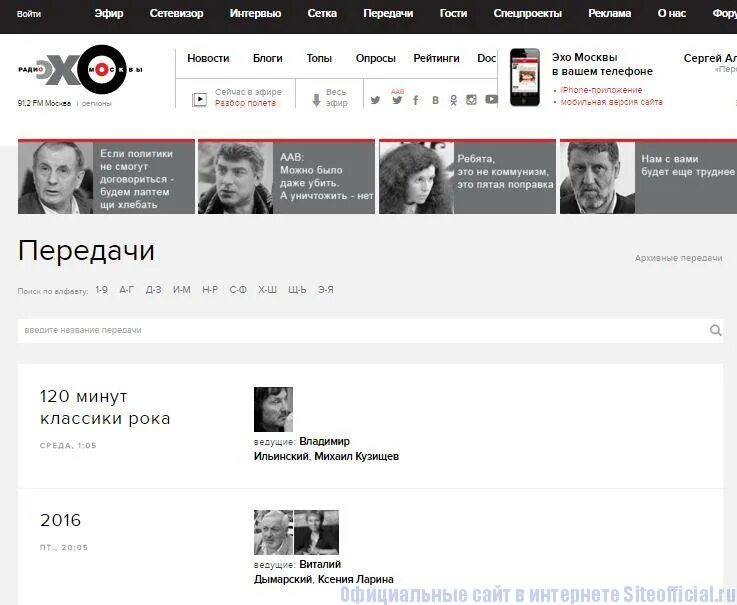Click the magnifier icon in the search field
737x605 pixels.
point(715,330)
